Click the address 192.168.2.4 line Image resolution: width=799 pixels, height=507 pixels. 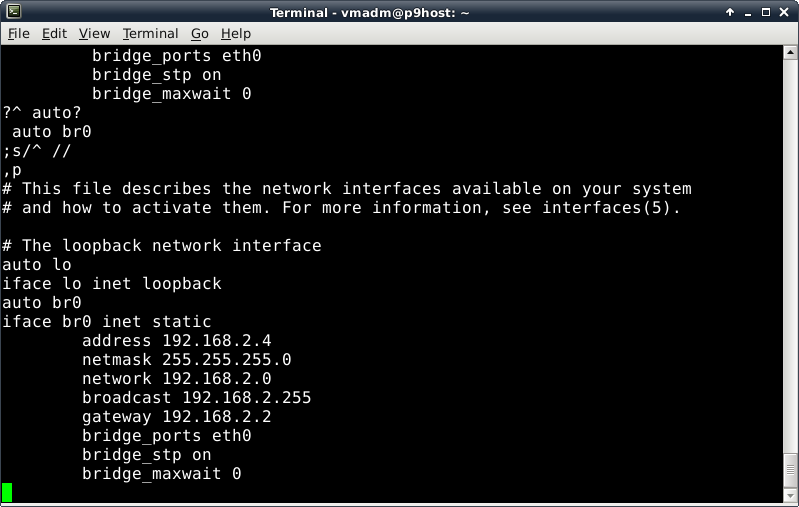pos(176,340)
